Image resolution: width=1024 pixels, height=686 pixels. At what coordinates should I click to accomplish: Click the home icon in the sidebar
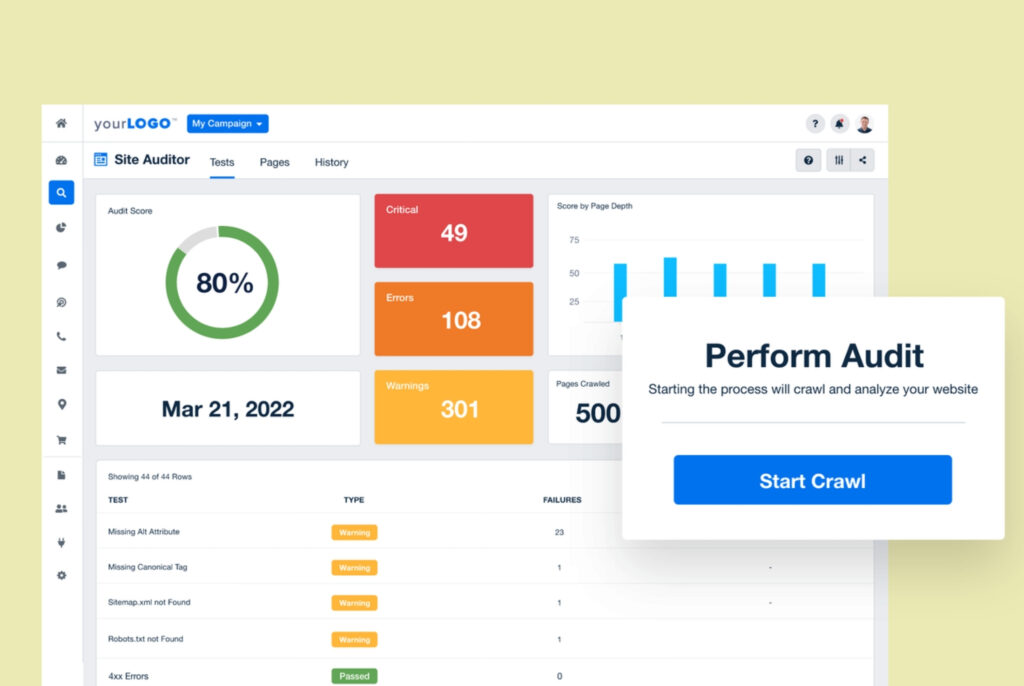tap(61, 124)
